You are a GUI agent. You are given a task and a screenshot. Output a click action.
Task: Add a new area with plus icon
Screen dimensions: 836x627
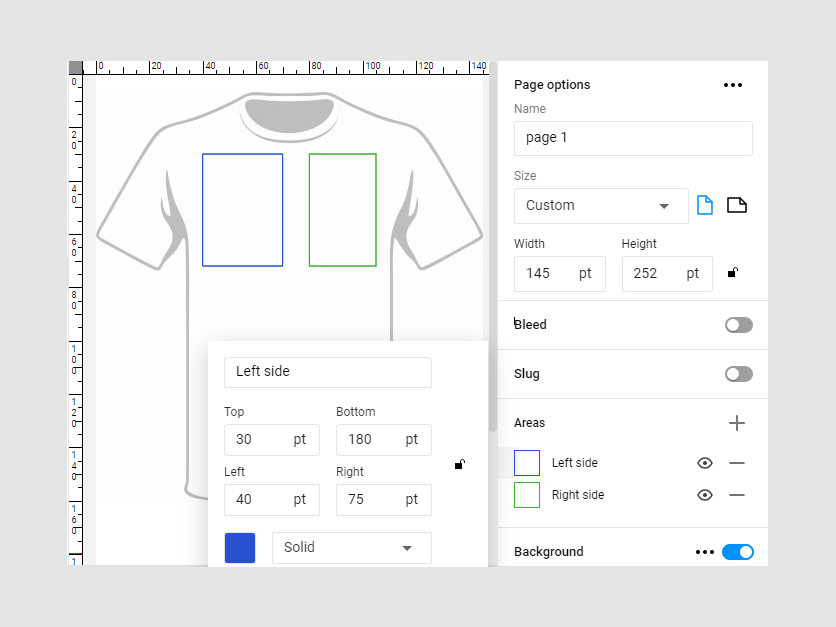(737, 423)
